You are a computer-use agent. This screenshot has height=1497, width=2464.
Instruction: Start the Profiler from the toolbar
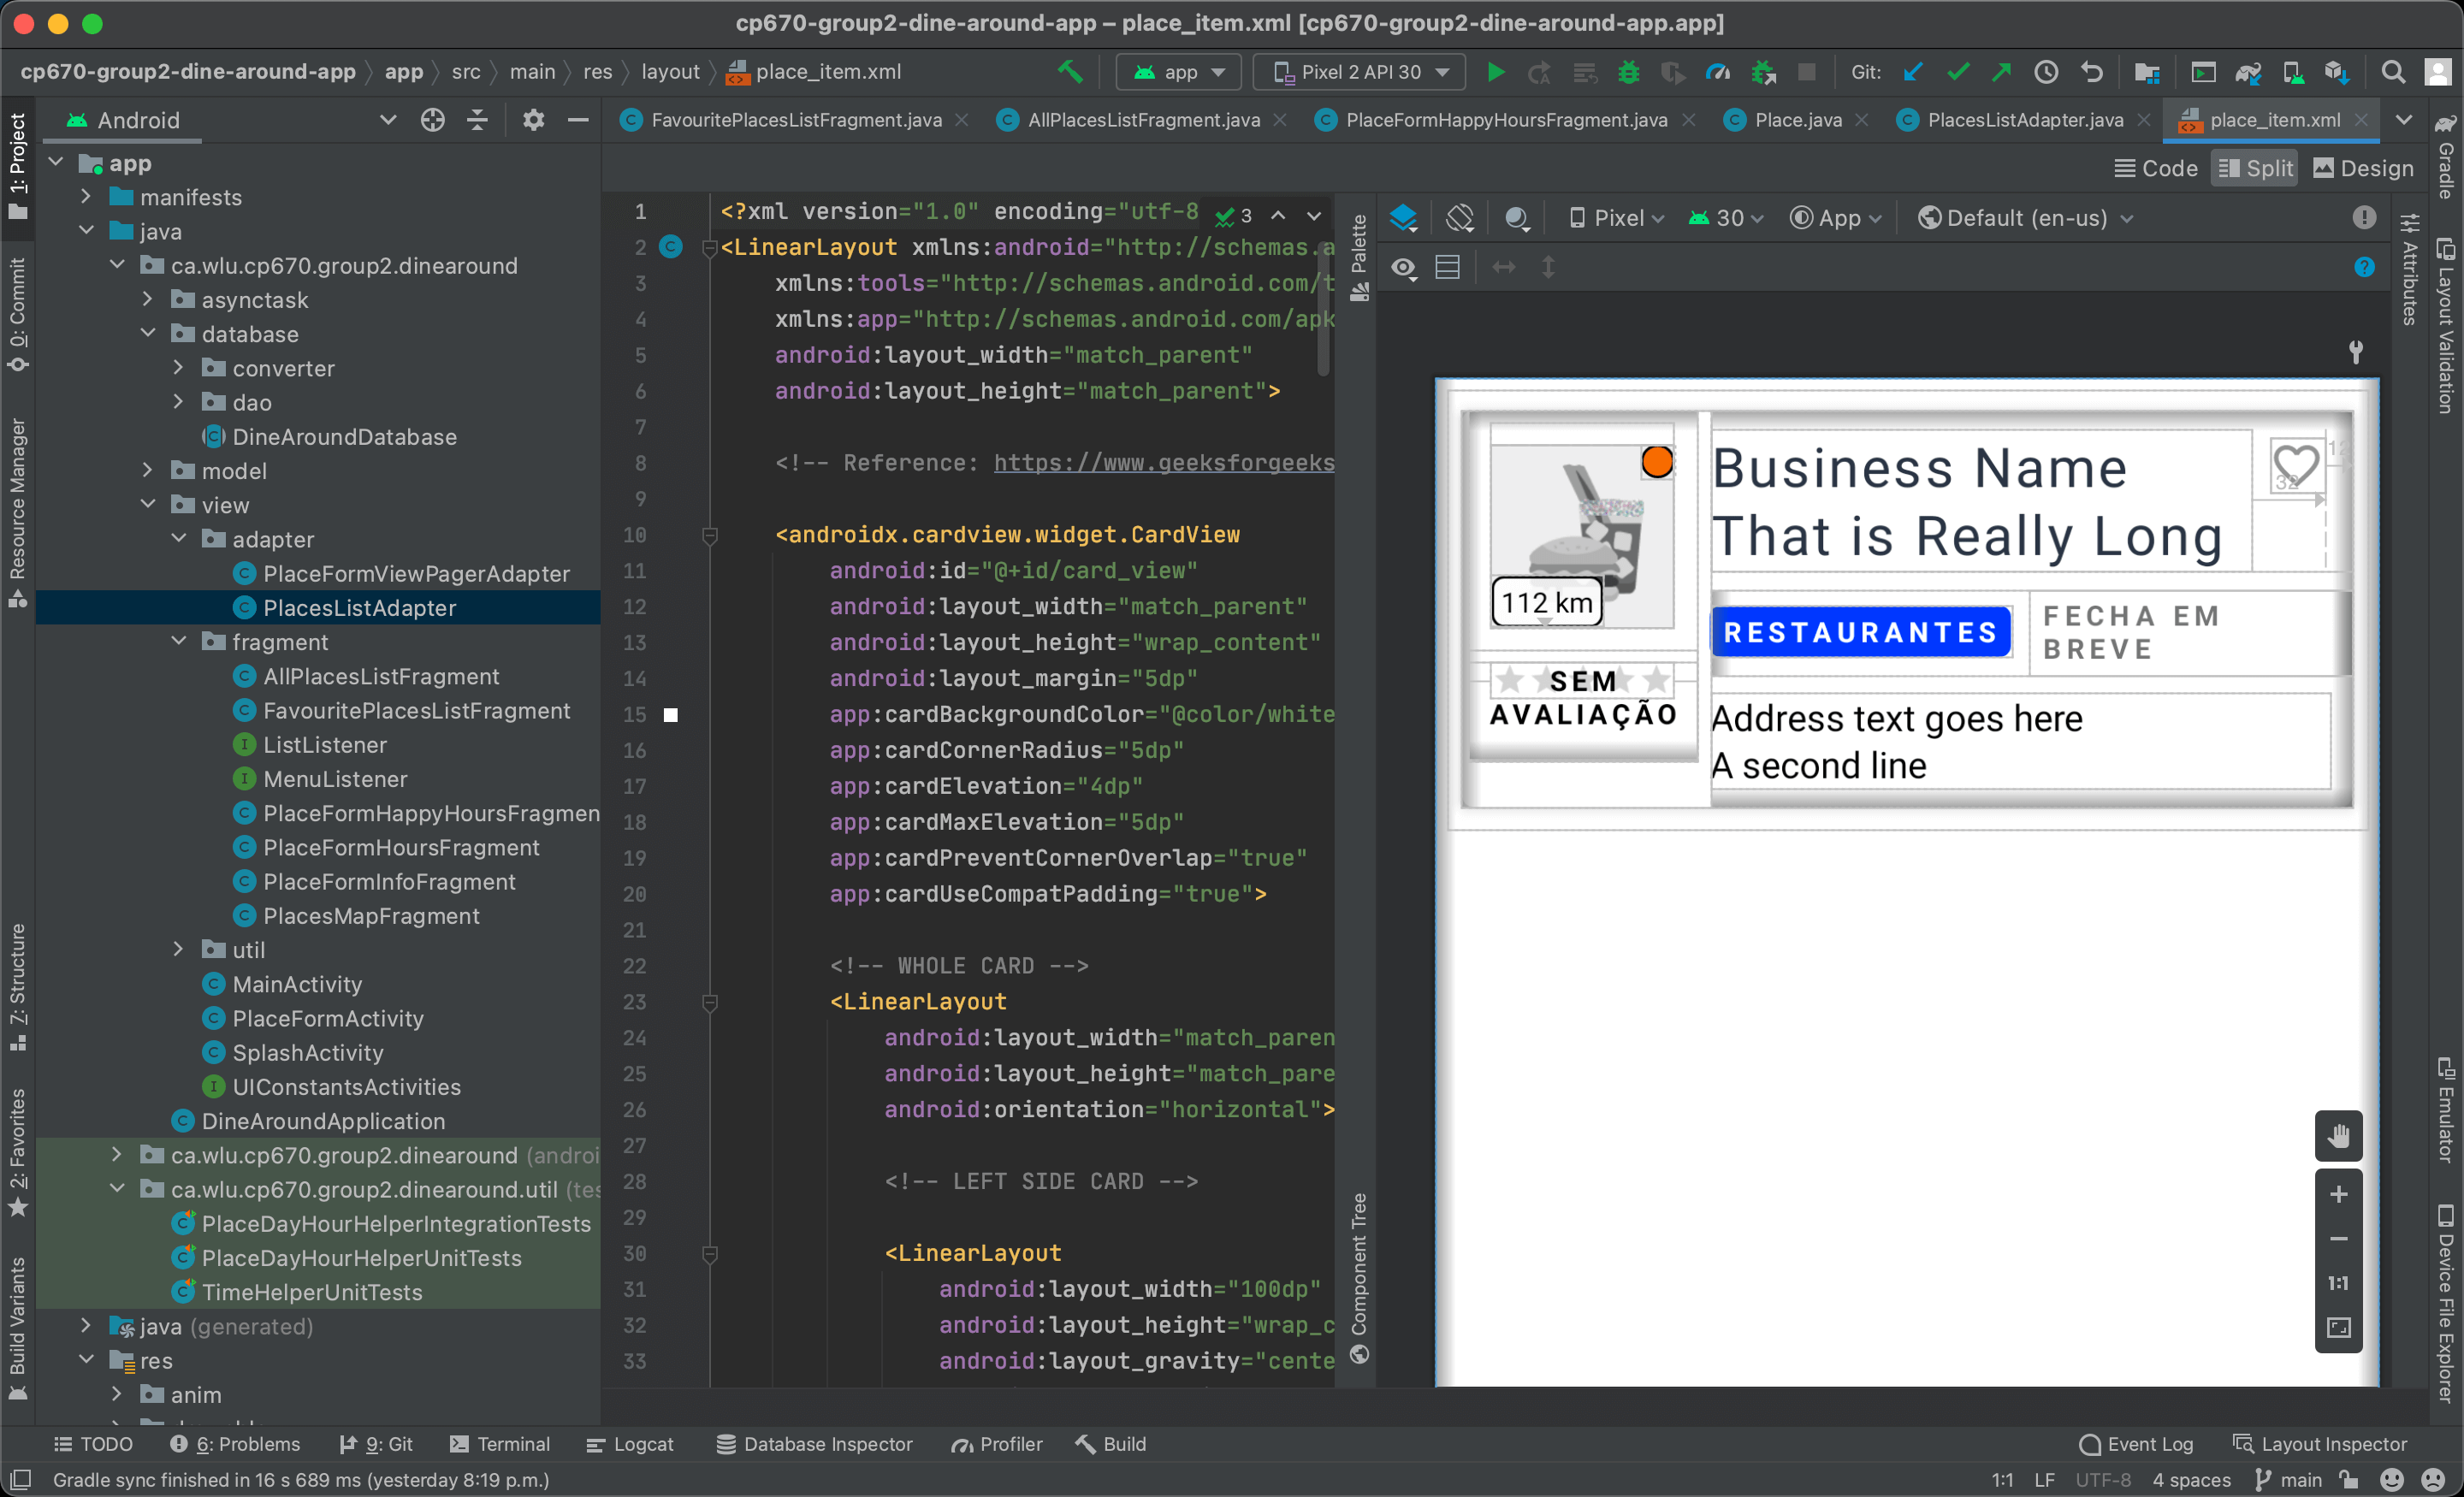tap(1718, 72)
